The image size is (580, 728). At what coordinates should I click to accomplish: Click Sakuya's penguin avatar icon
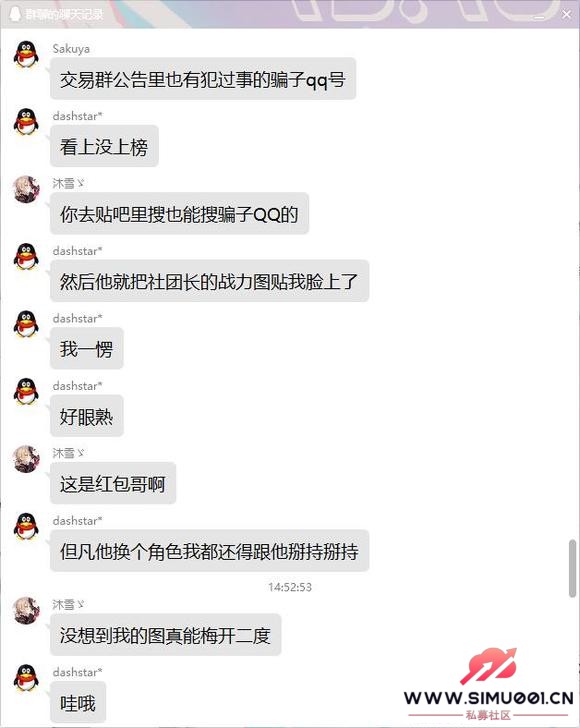tap(26, 54)
